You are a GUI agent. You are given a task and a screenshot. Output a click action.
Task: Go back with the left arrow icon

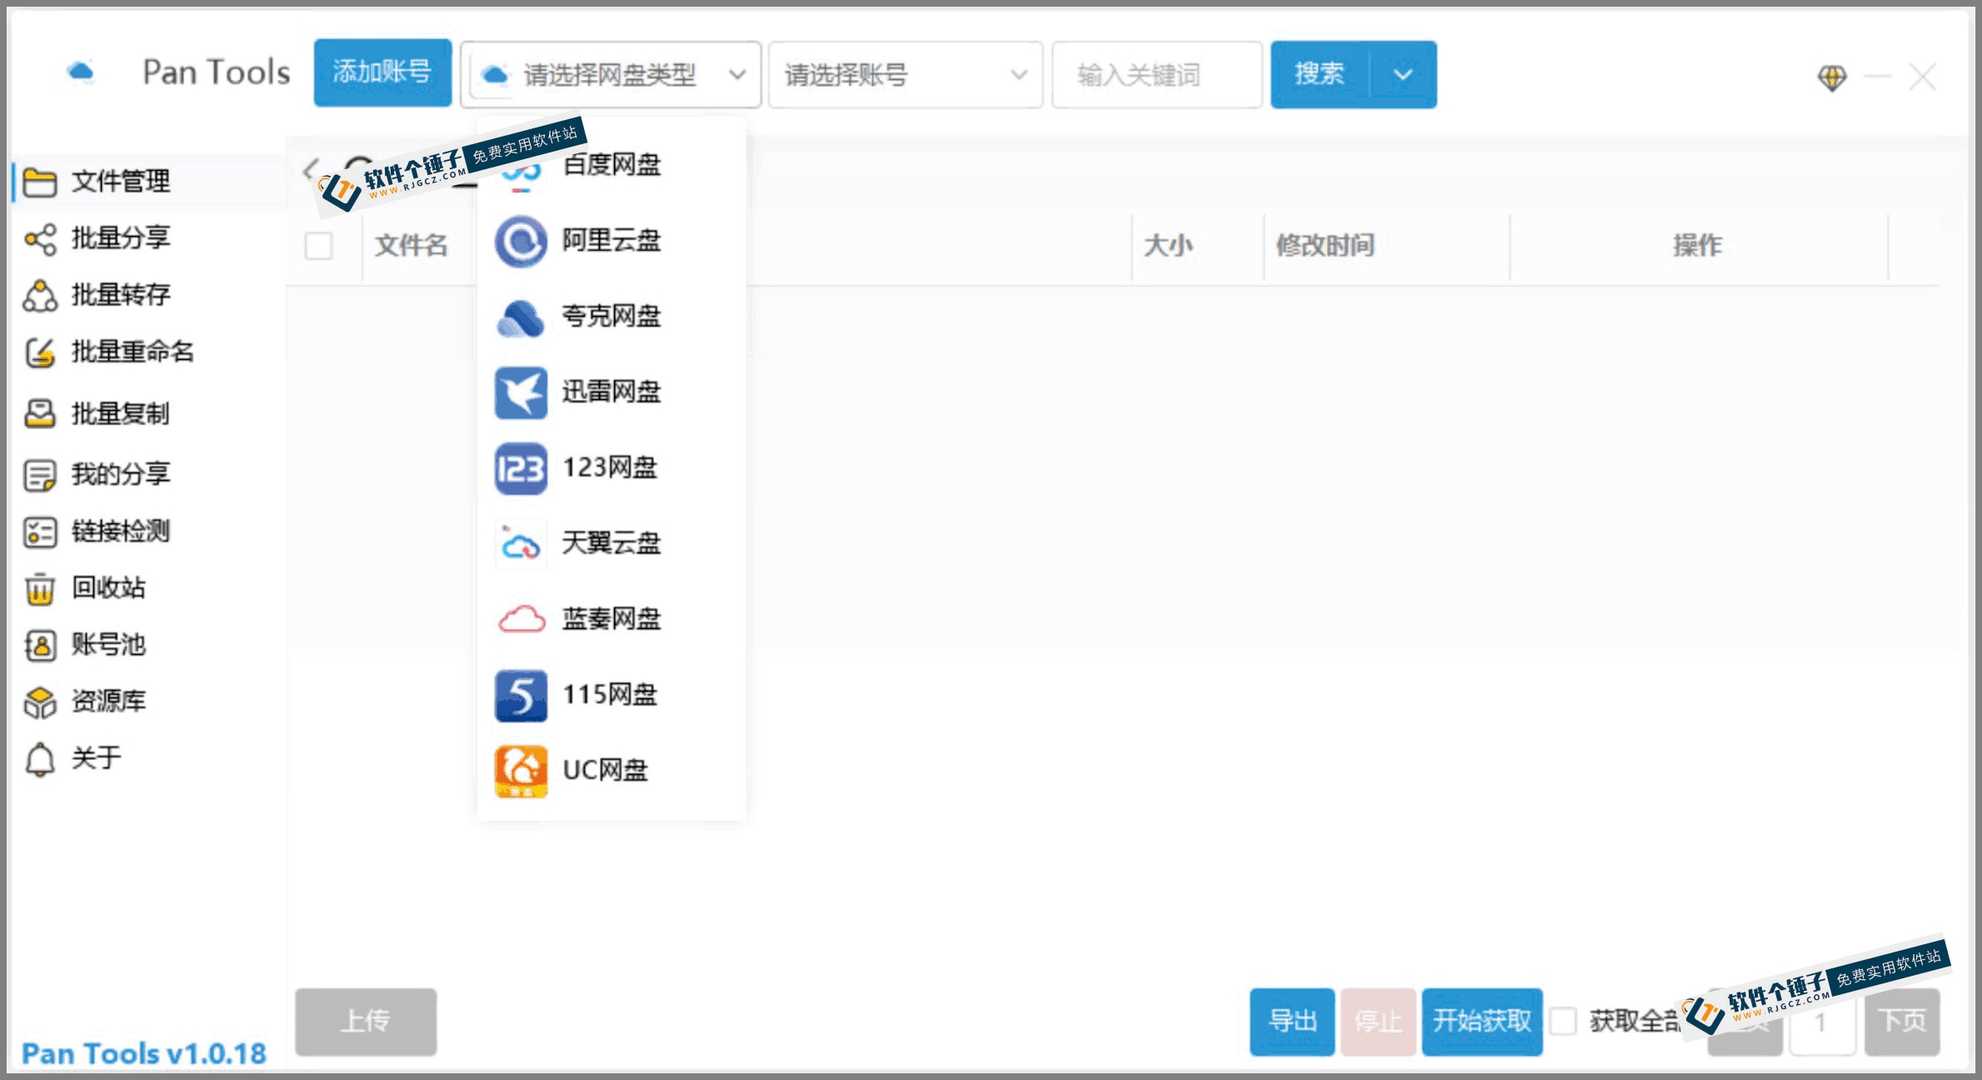pos(311,170)
